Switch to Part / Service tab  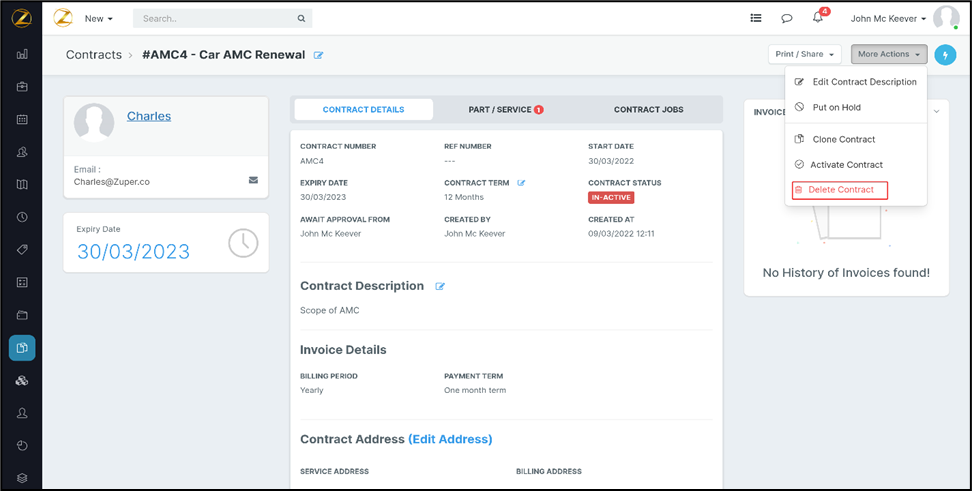click(x=505, y=110)
